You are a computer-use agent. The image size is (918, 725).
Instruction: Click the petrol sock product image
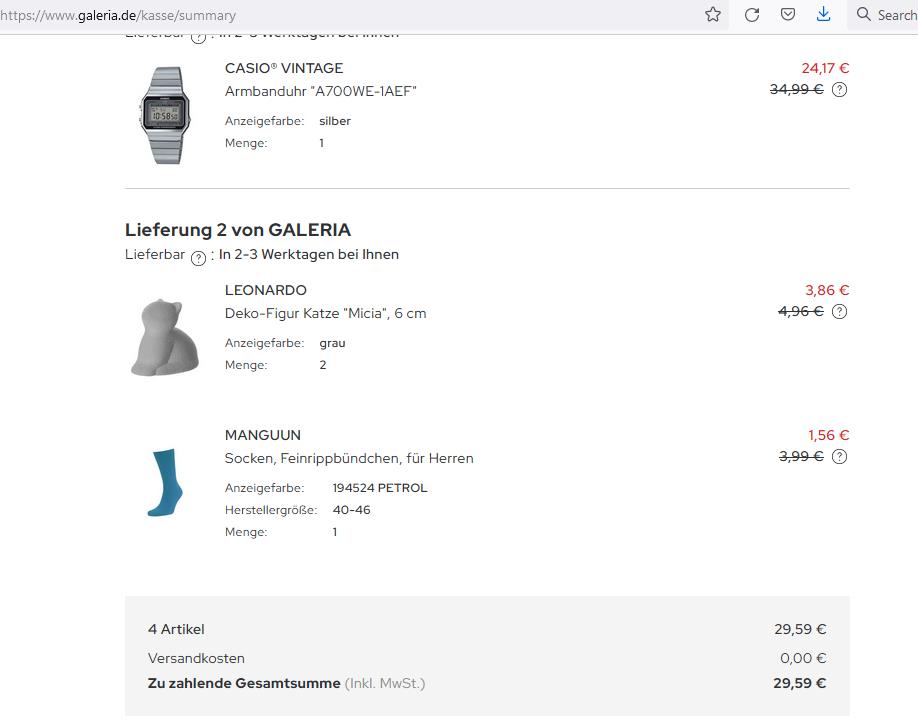coord(162,483)
